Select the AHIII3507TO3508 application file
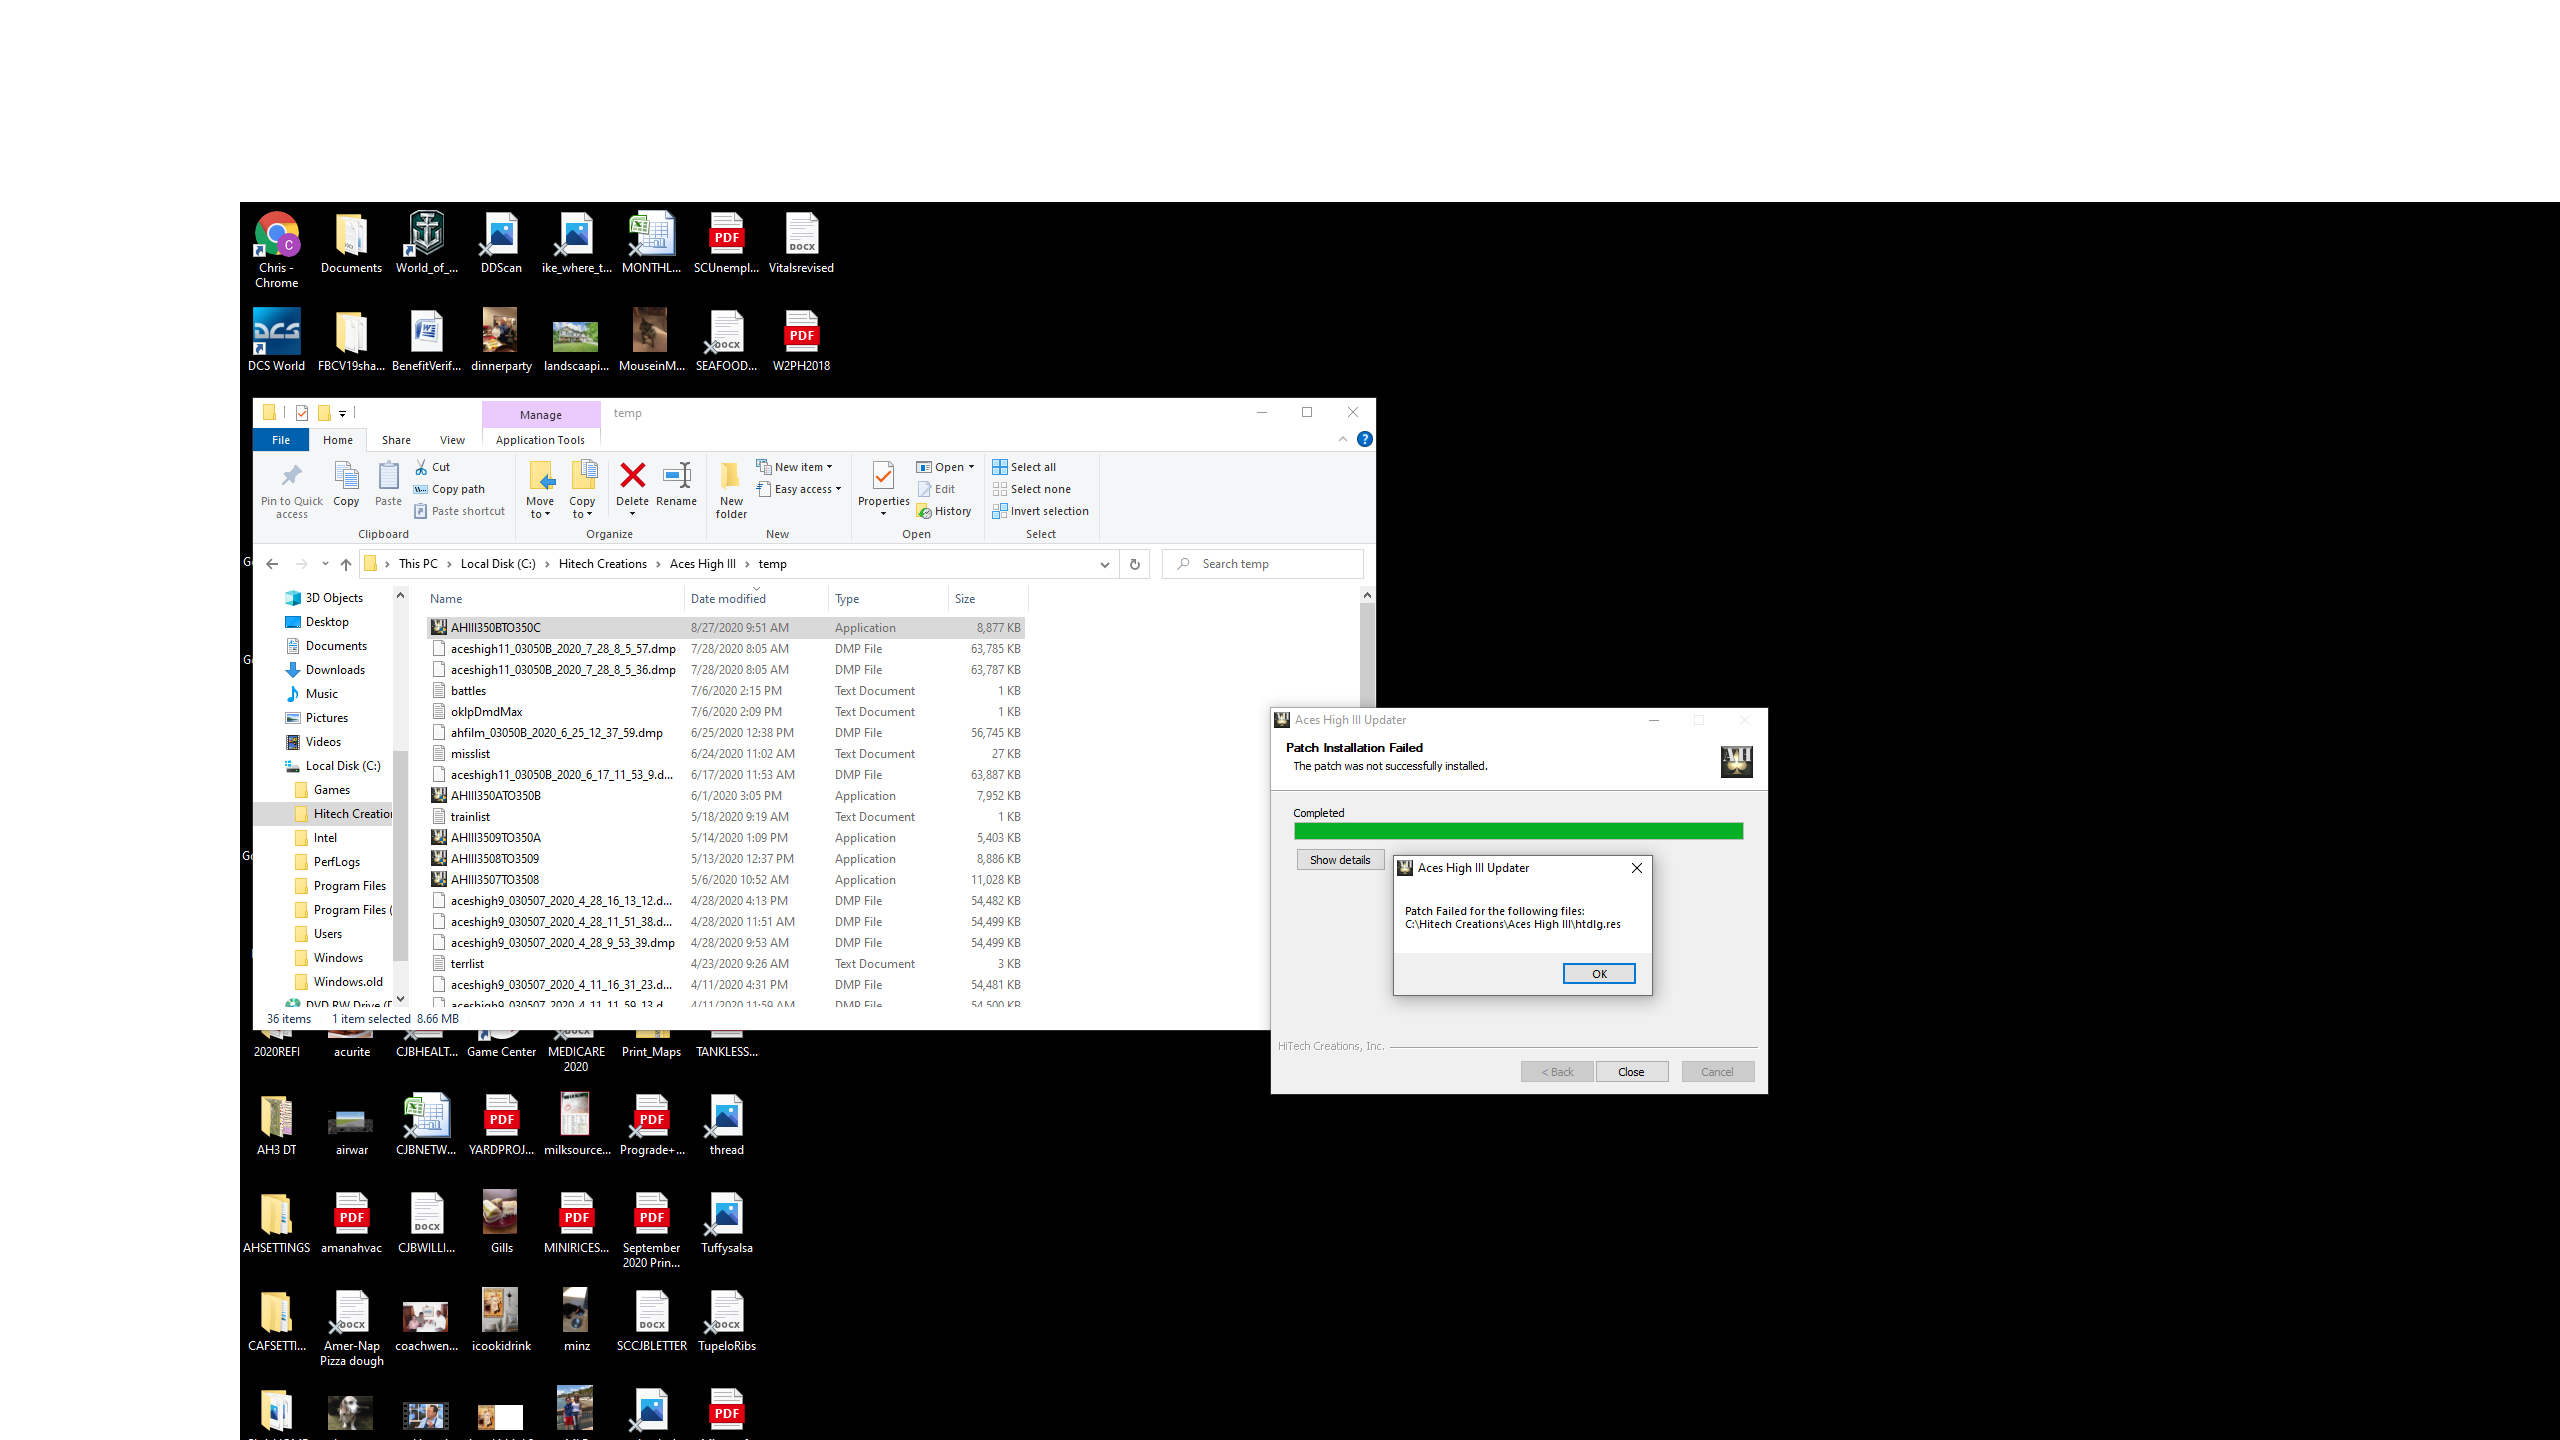 coord(726,880)
